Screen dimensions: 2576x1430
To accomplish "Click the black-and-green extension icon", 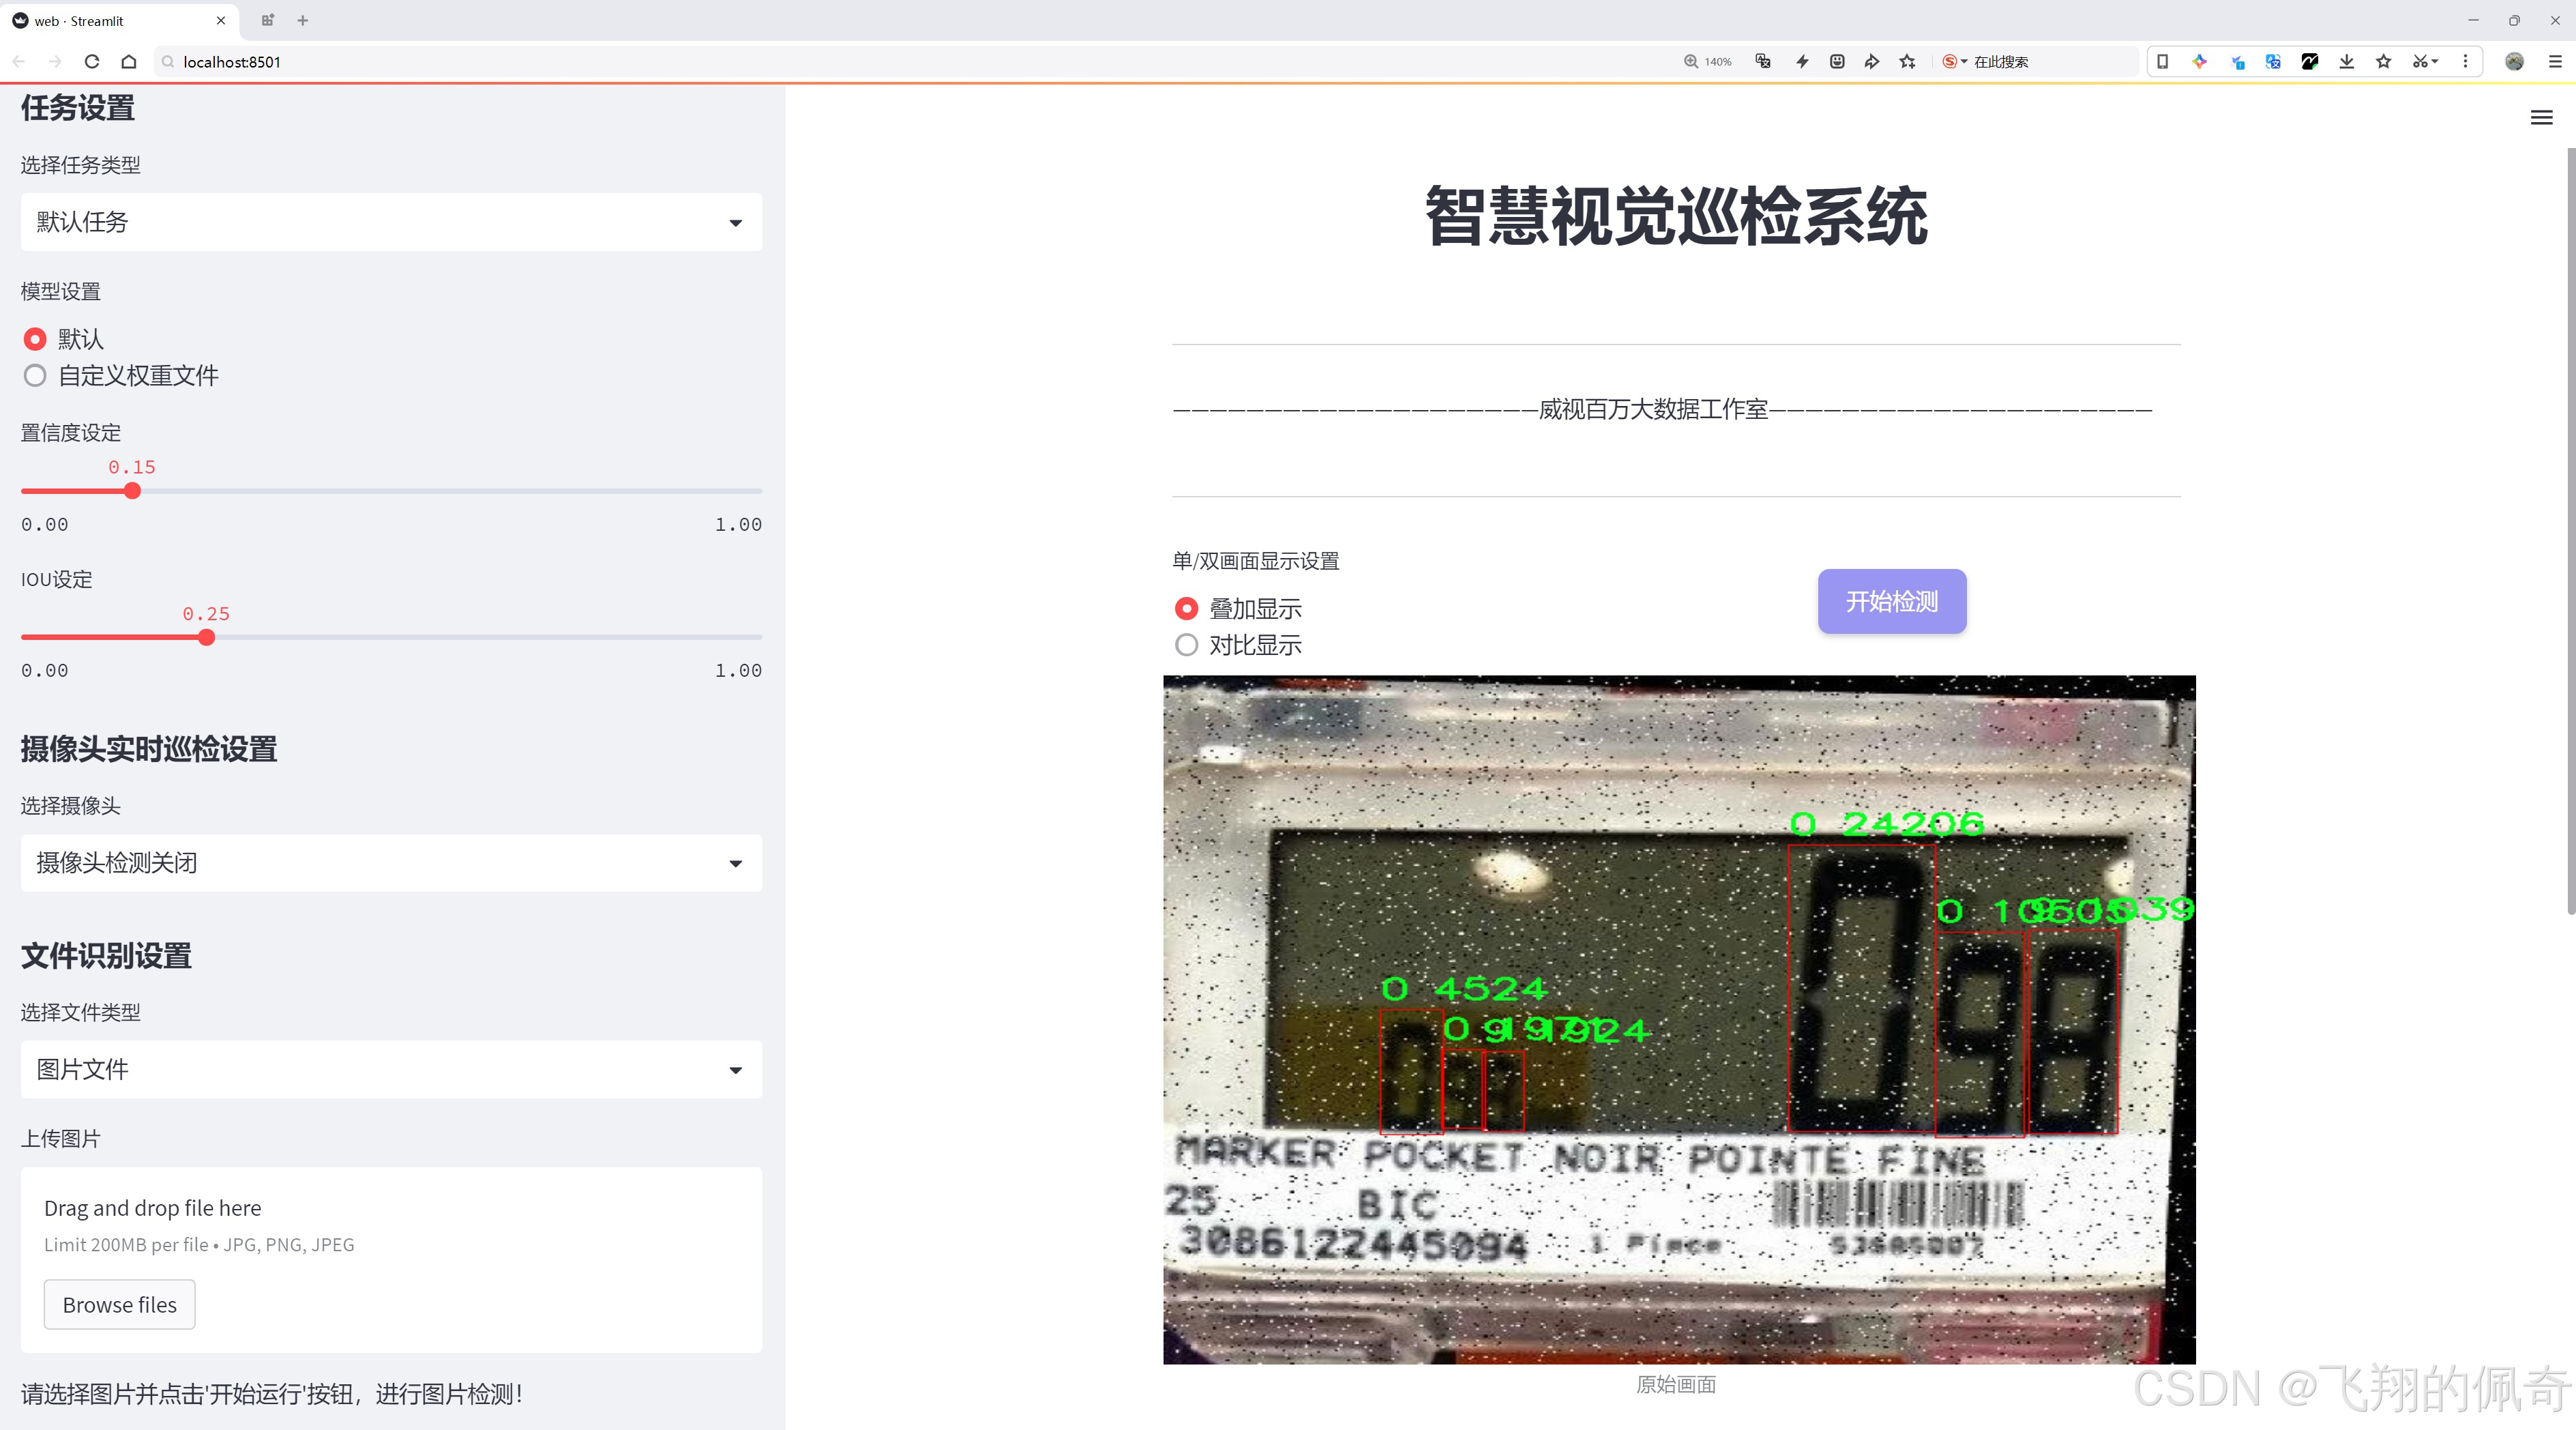I will [2310, 62].
